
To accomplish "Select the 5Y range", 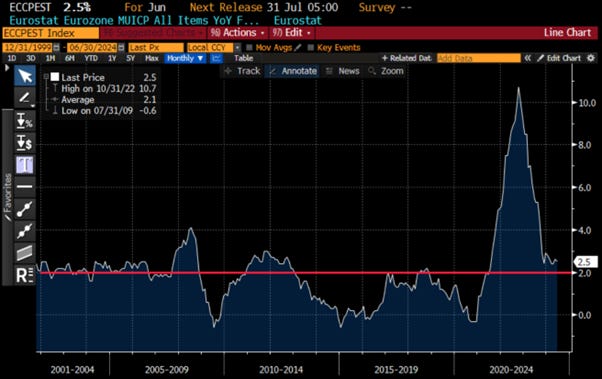I will [131, 58].
